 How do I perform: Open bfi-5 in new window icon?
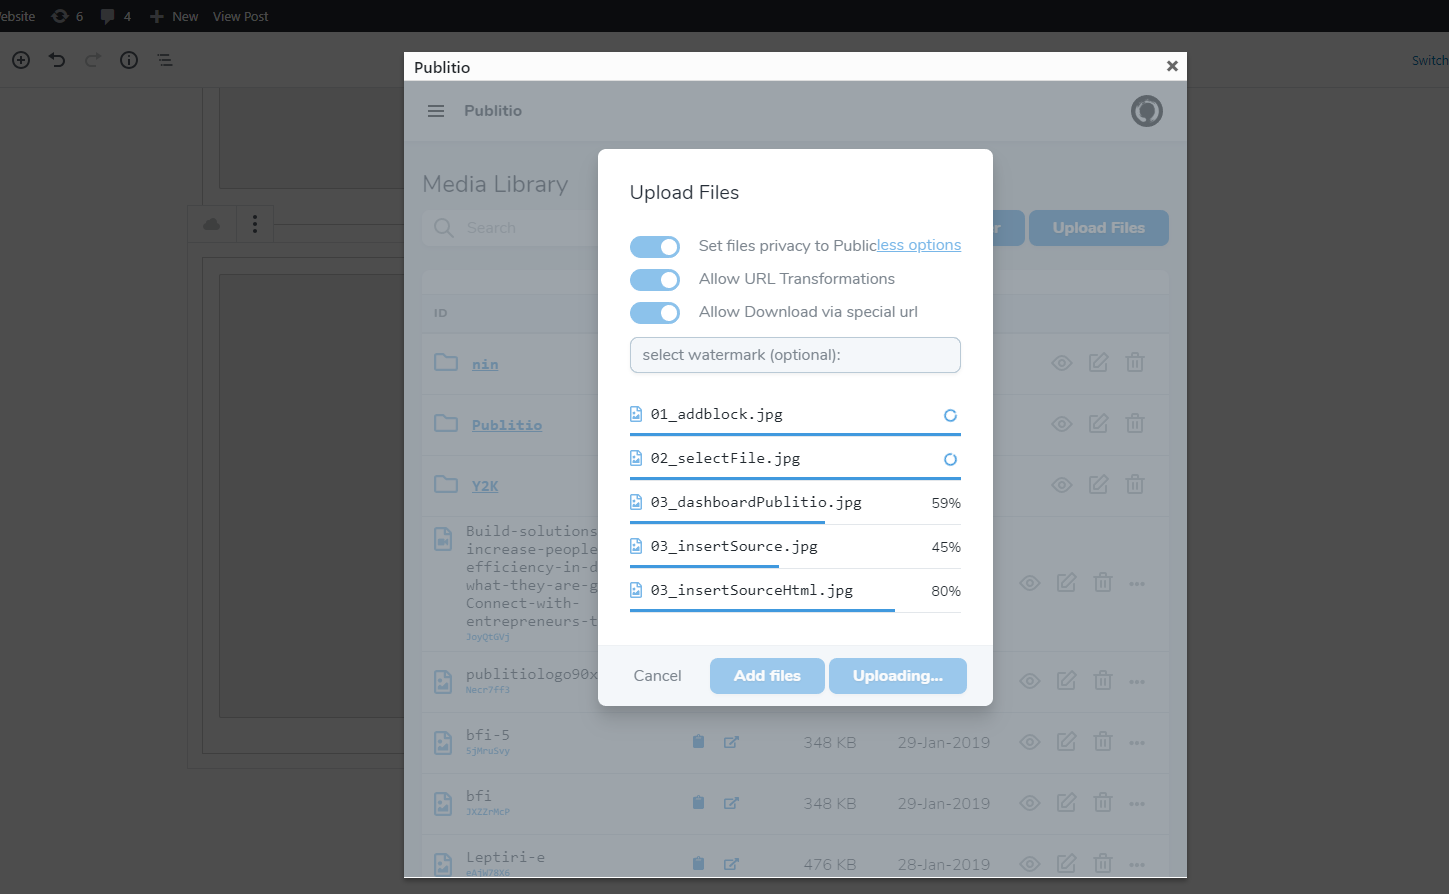(731, 742)
